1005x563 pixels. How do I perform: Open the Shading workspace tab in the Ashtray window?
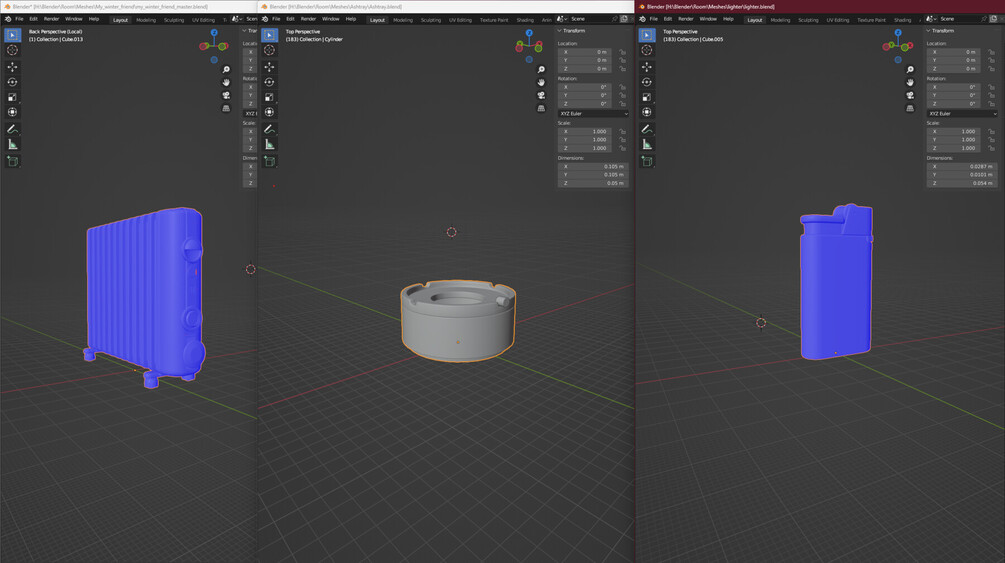pos(525,20)
